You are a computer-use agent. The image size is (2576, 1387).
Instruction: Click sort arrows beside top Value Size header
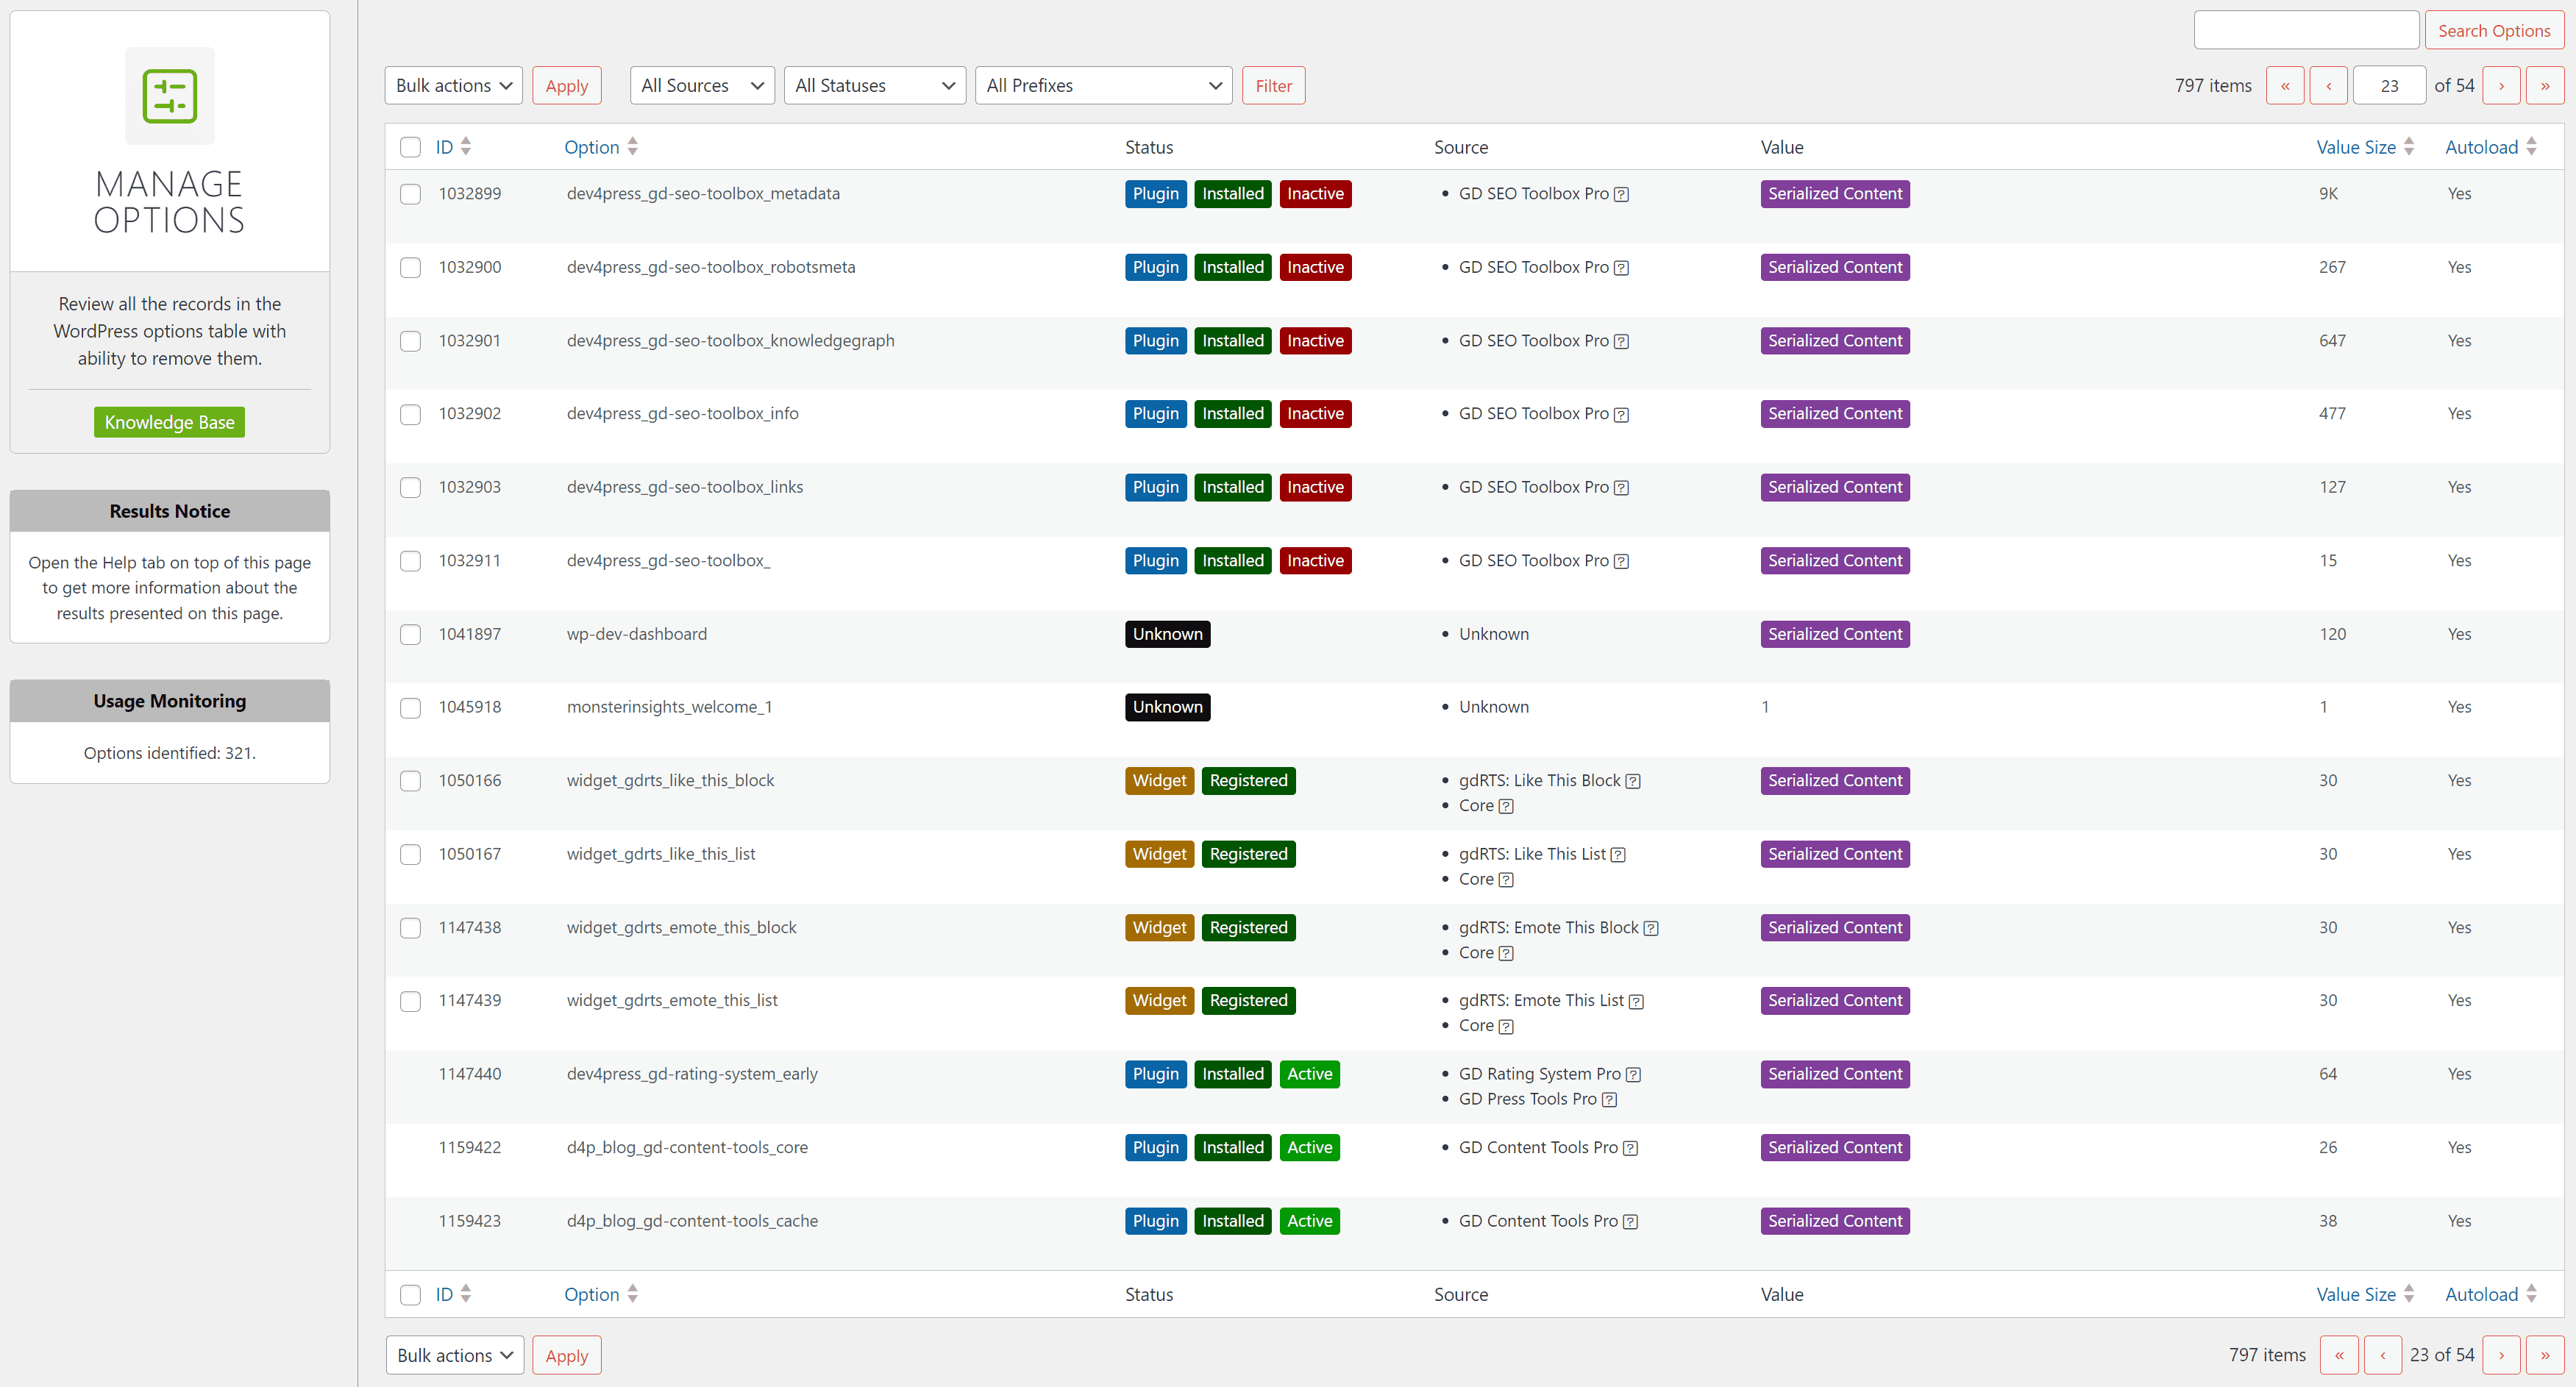2409,147
